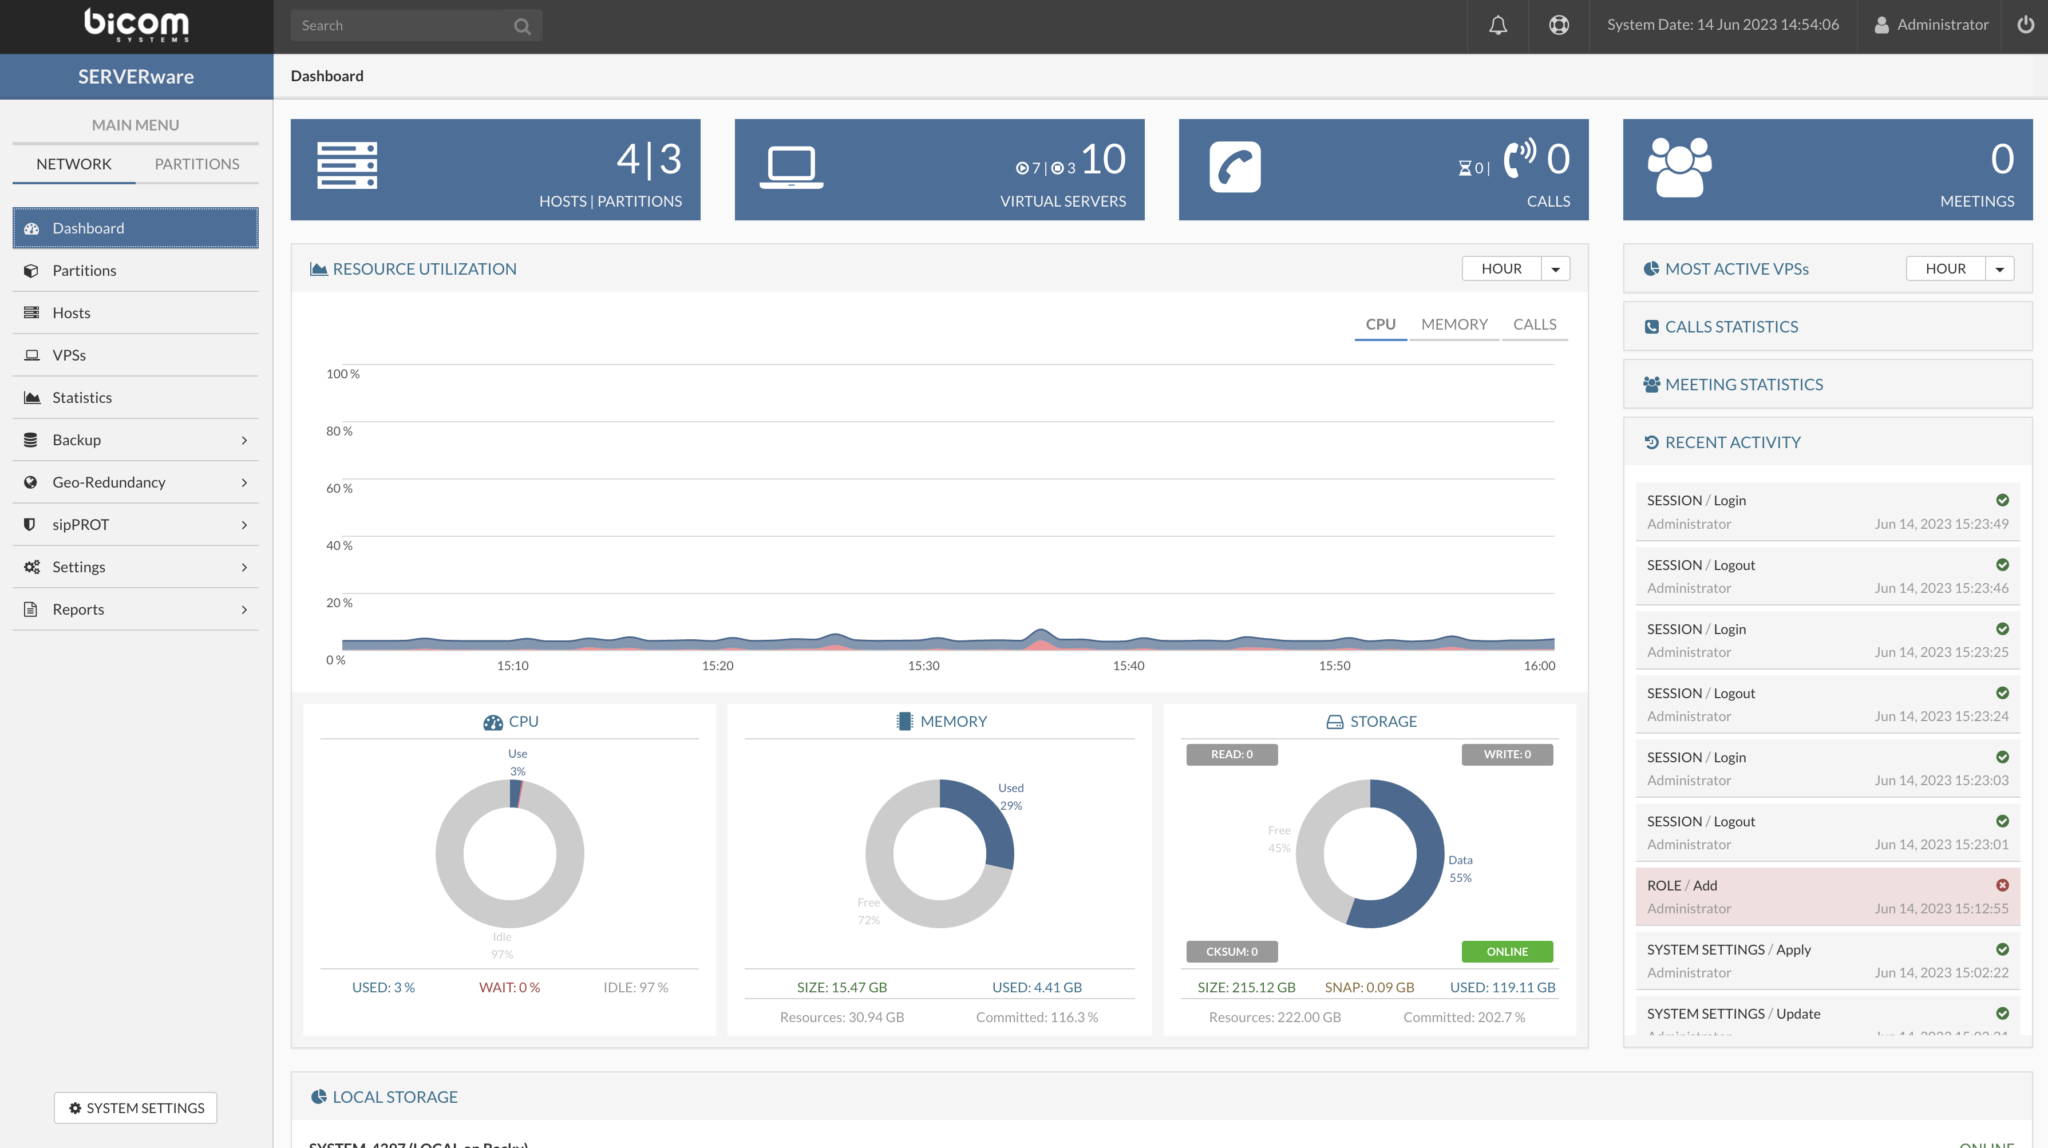The width and height of the screenshot is (2048, 1148).
Task: Open the notifications bell icon
Action: pyautogui.click(x=1497, y=25)
